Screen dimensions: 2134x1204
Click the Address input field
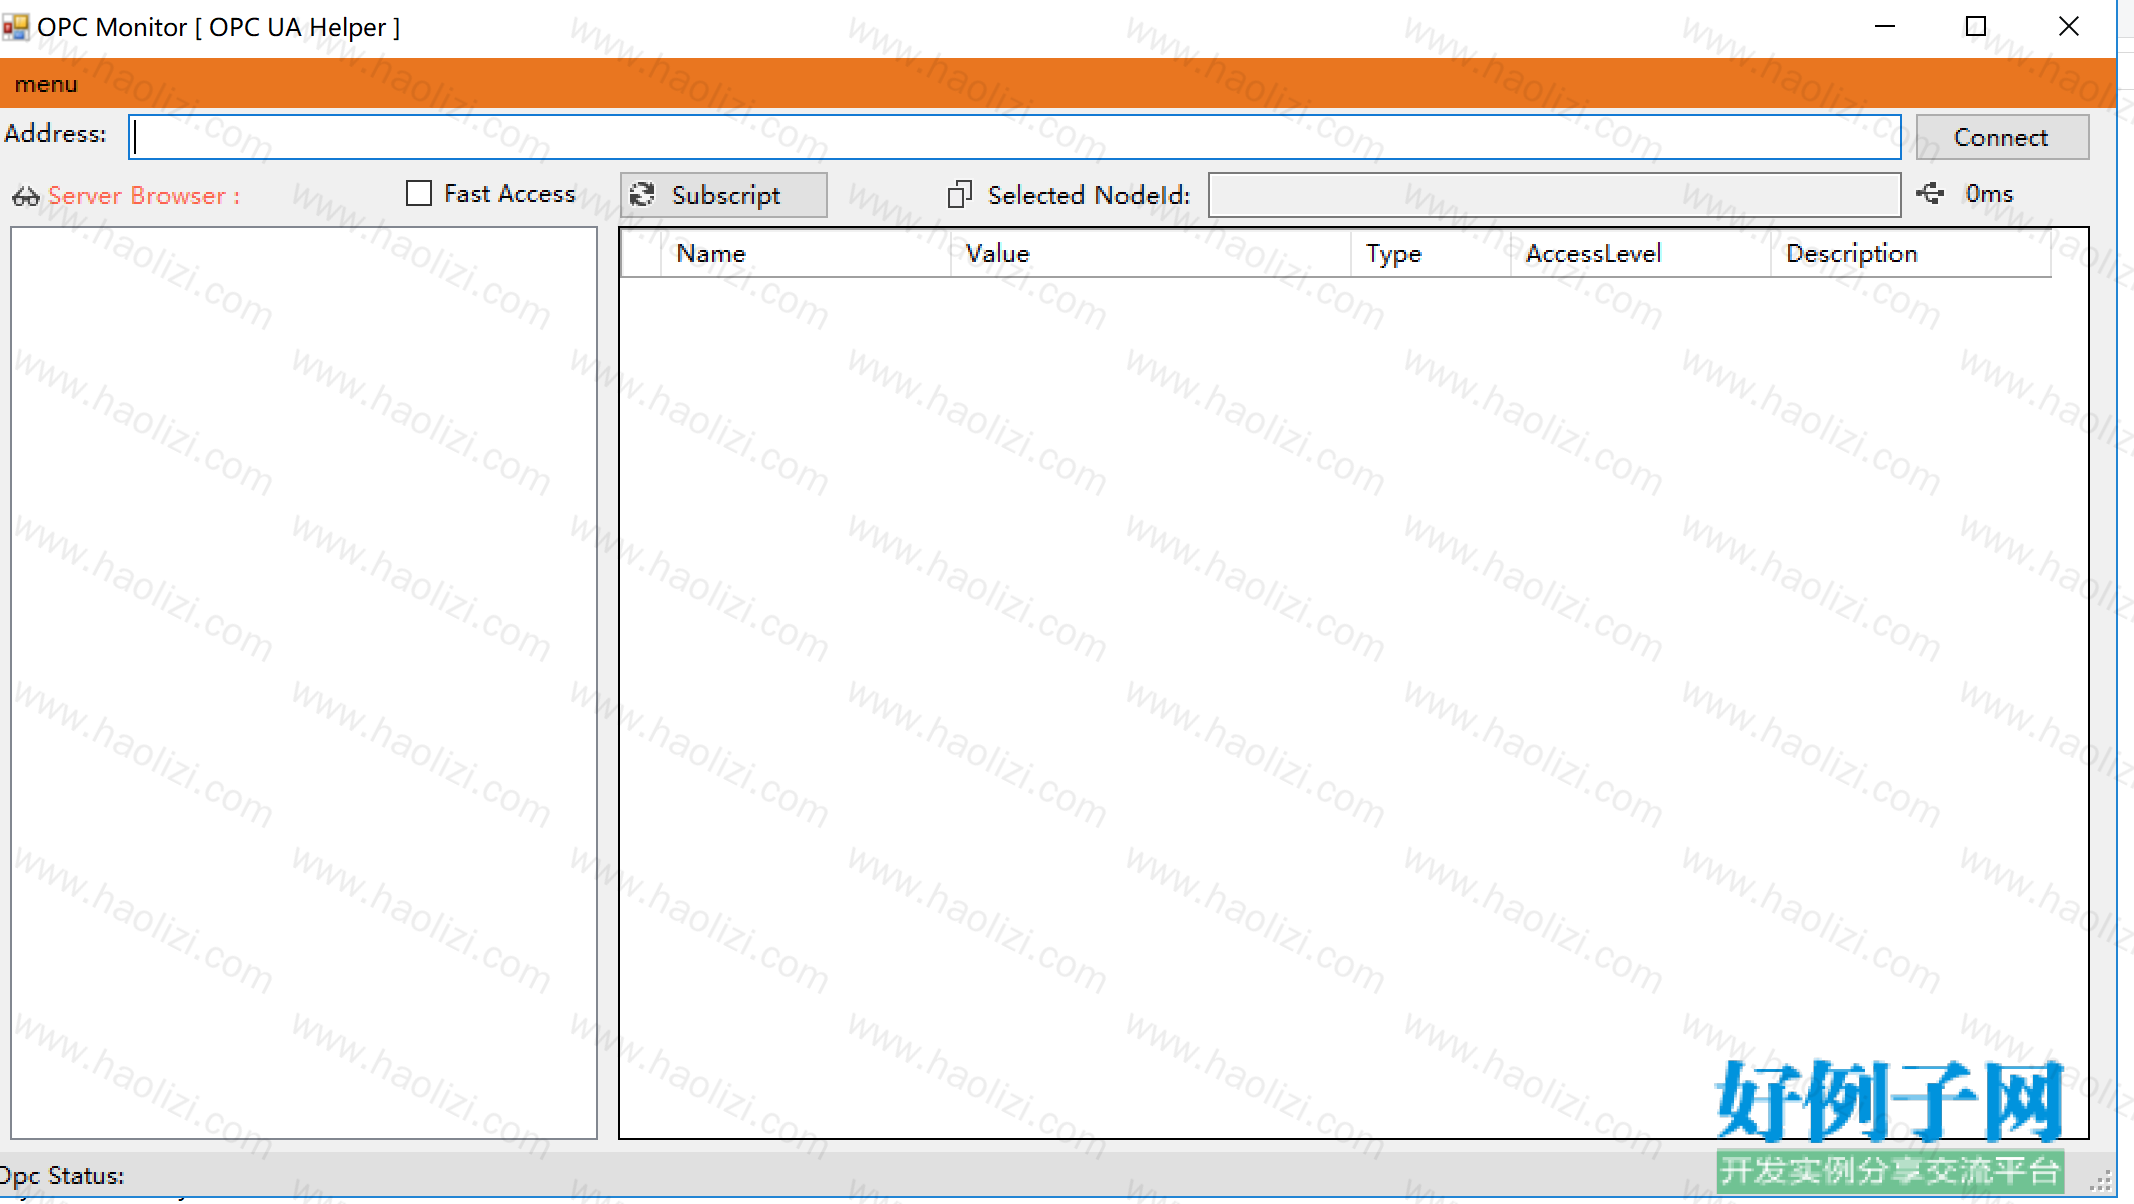[1014, 137]
